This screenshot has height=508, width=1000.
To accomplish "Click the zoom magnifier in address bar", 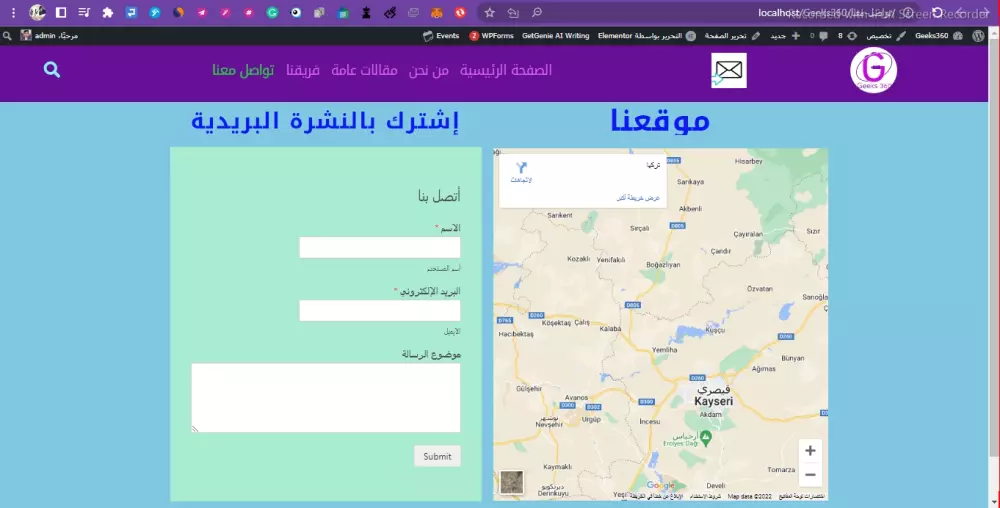I will point(536,12).
